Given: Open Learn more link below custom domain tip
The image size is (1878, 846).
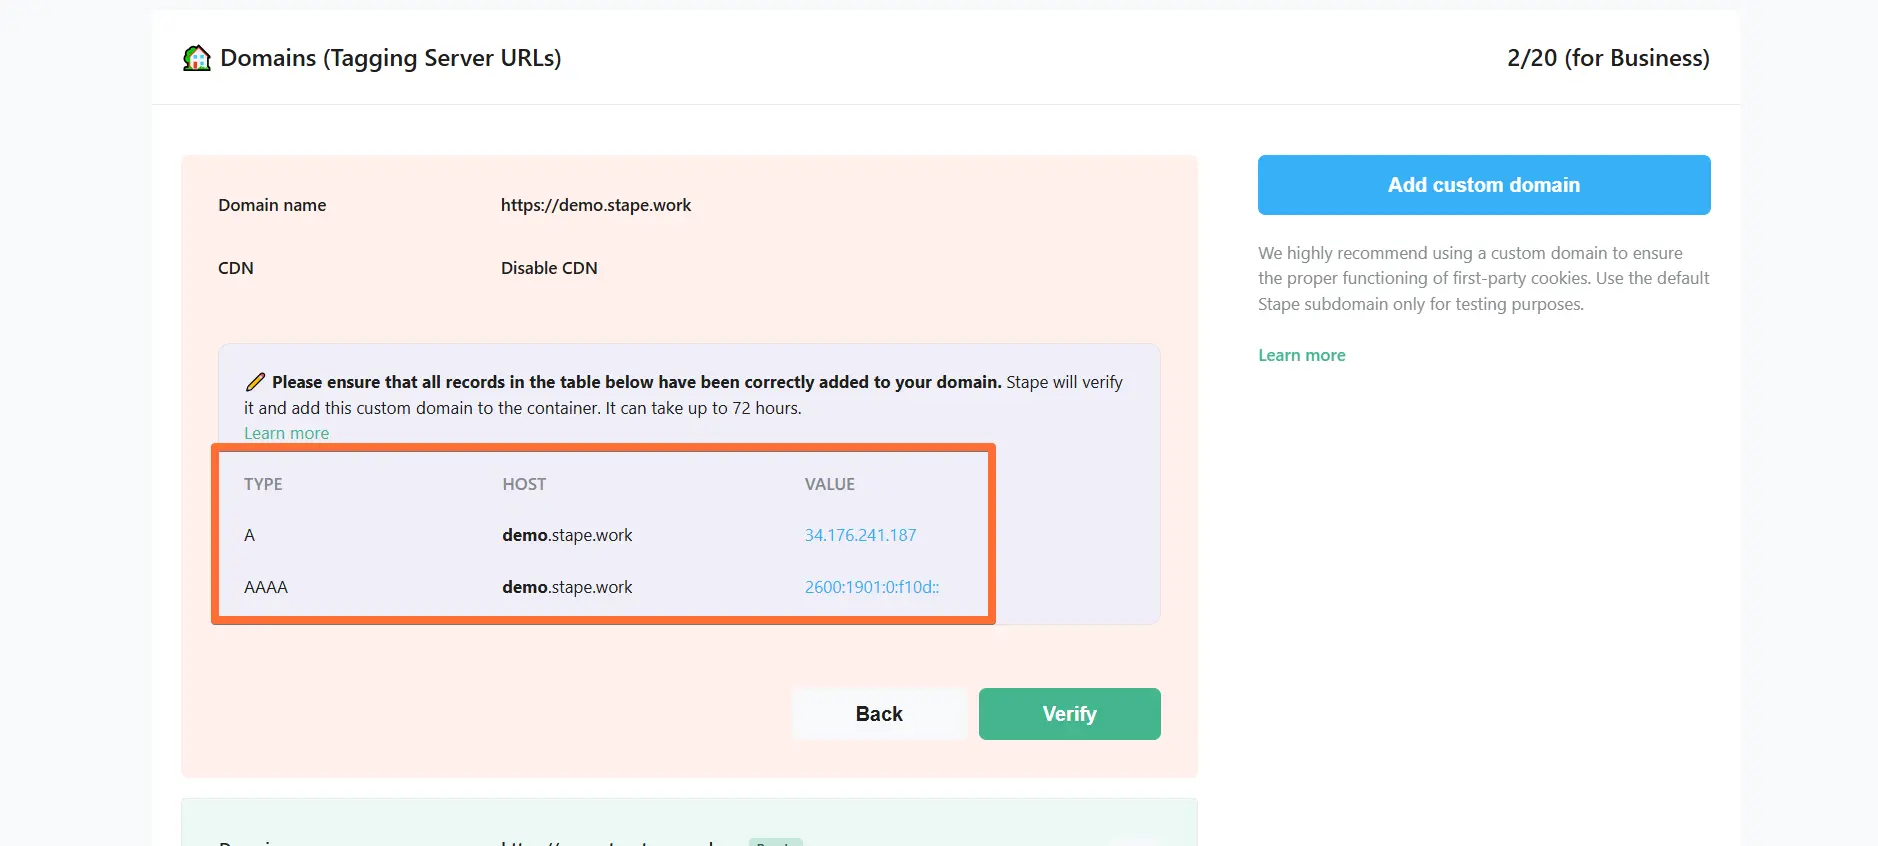Looking at the screenshot, I should pyautogui.click(x=1302, y=355).
